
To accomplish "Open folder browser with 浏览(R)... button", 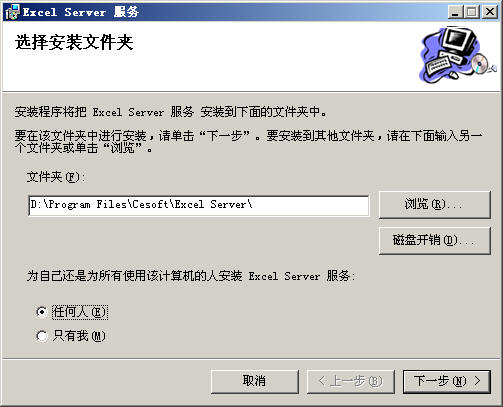I will (435, 204).
